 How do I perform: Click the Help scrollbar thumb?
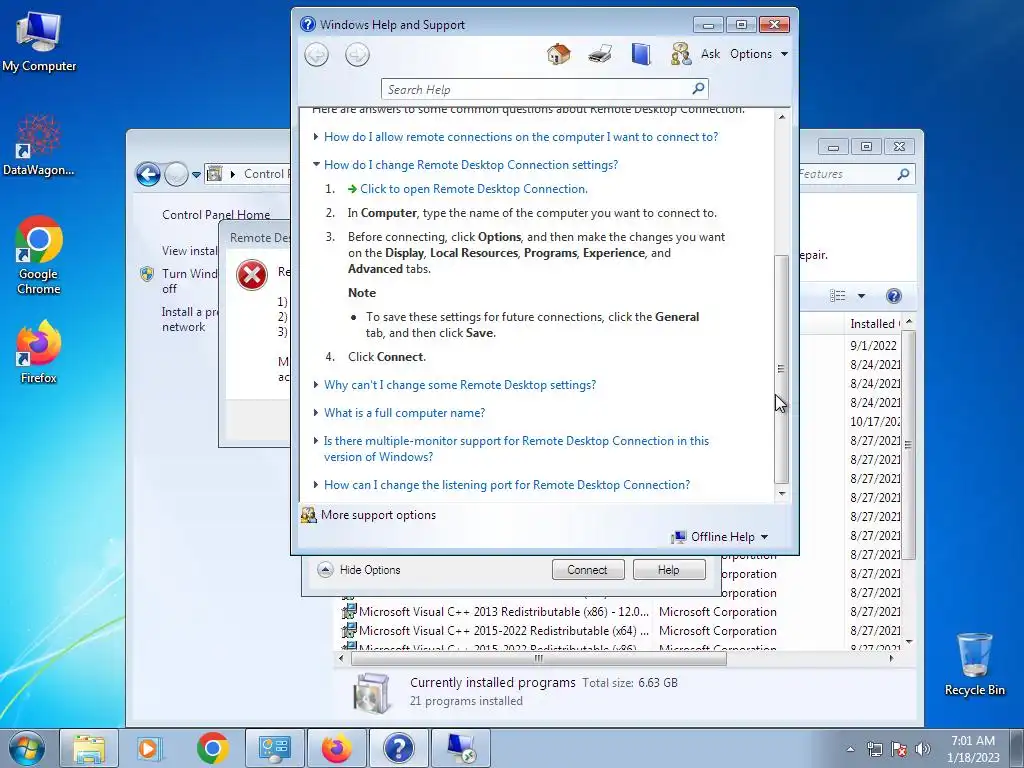tap(782, 369)
